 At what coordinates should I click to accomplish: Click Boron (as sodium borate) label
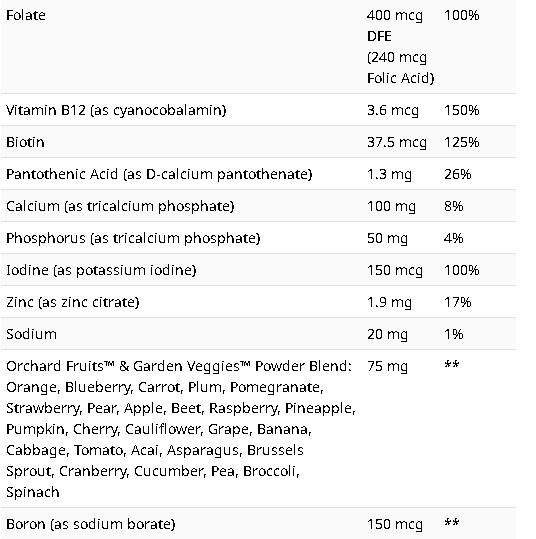pyautogui.click(x=91, y=524)
